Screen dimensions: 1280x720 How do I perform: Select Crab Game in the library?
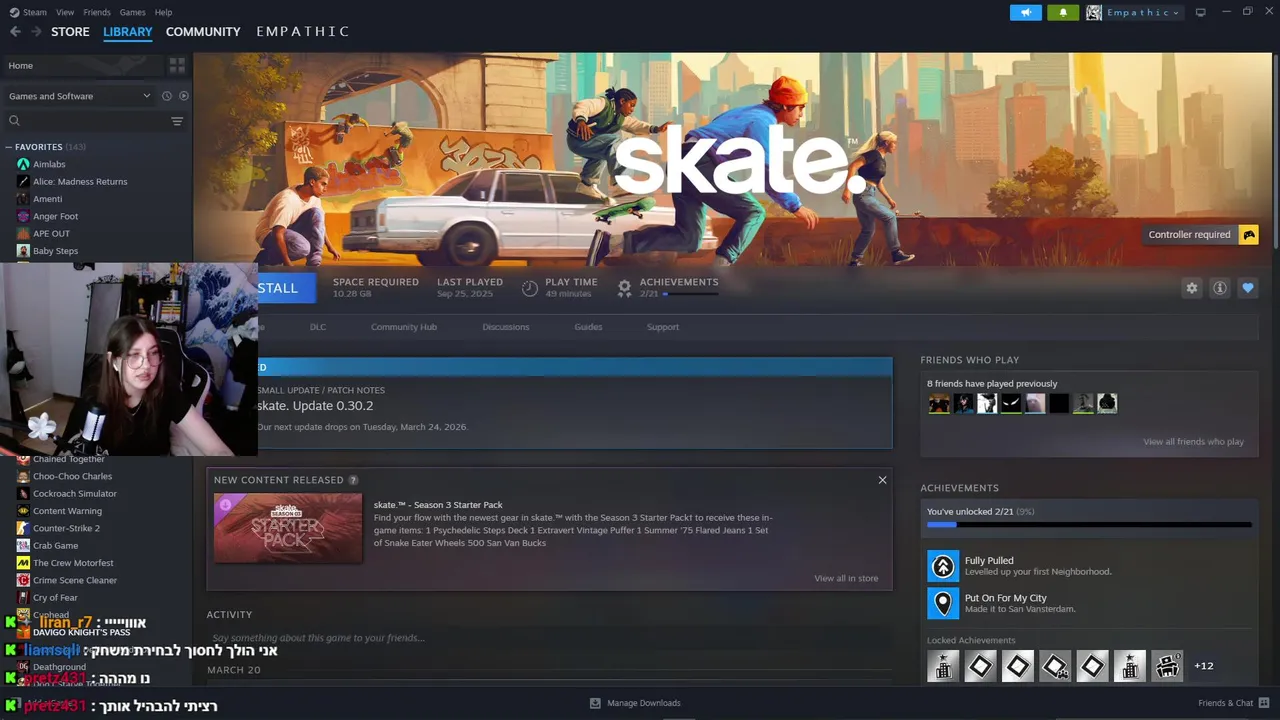[55, 546]
